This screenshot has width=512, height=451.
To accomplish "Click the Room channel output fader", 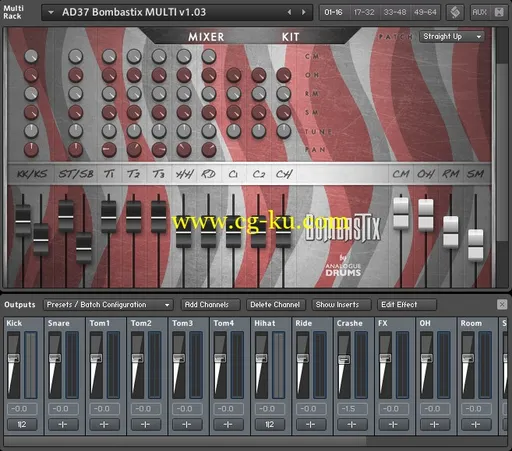I will tap(468, 359).
